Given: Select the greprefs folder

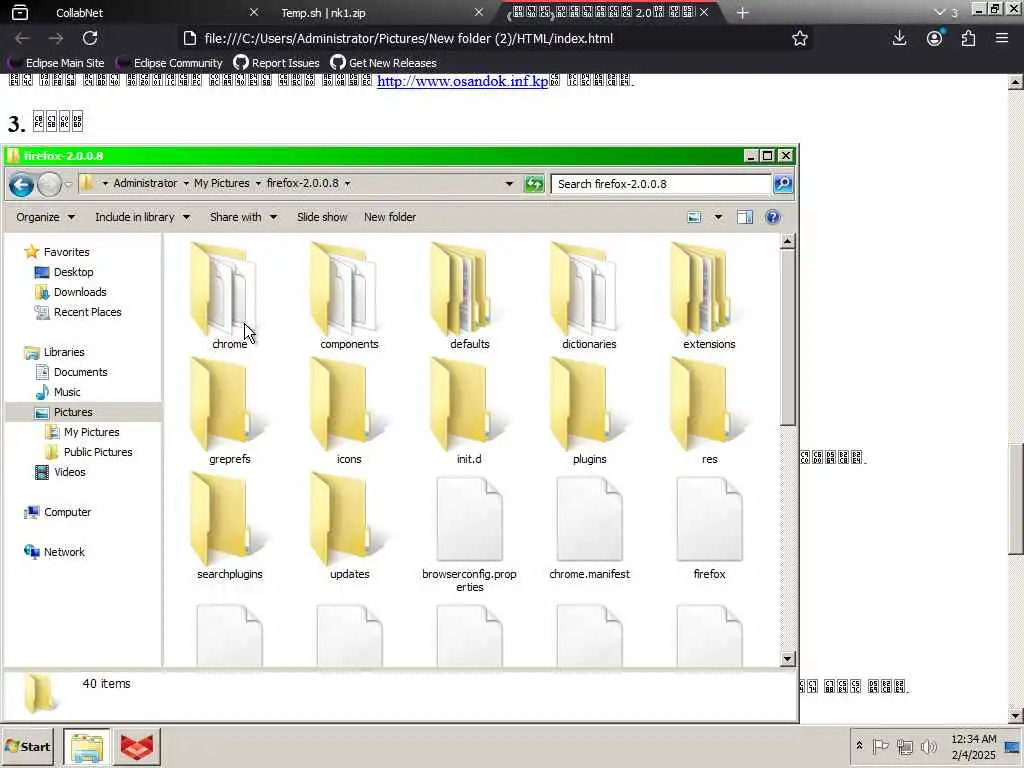Looking at the screenshot, I should pos(229,410).
